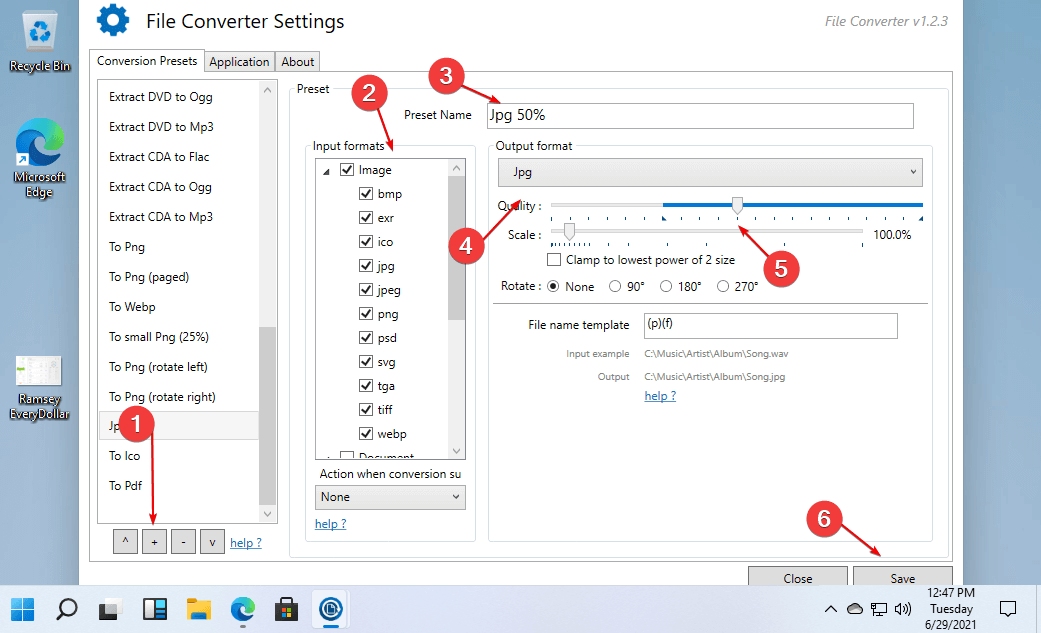Move preset up with the ^ button
Screen dimensions: 1041x633
pyautogui.click(x=125, y=542)
